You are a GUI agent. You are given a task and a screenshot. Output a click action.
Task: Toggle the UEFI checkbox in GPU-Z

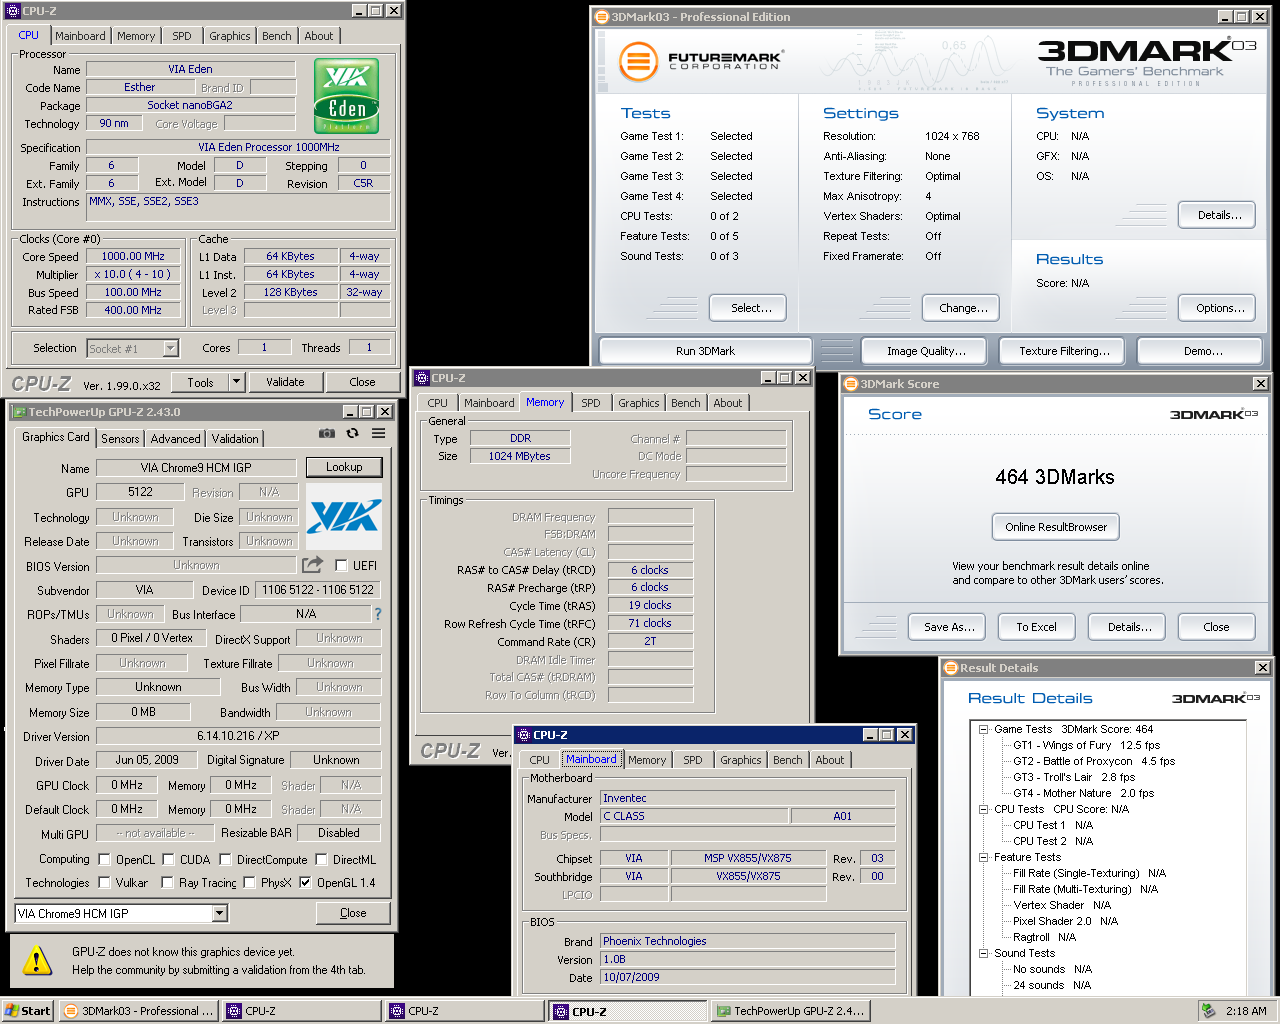(341, 565)
